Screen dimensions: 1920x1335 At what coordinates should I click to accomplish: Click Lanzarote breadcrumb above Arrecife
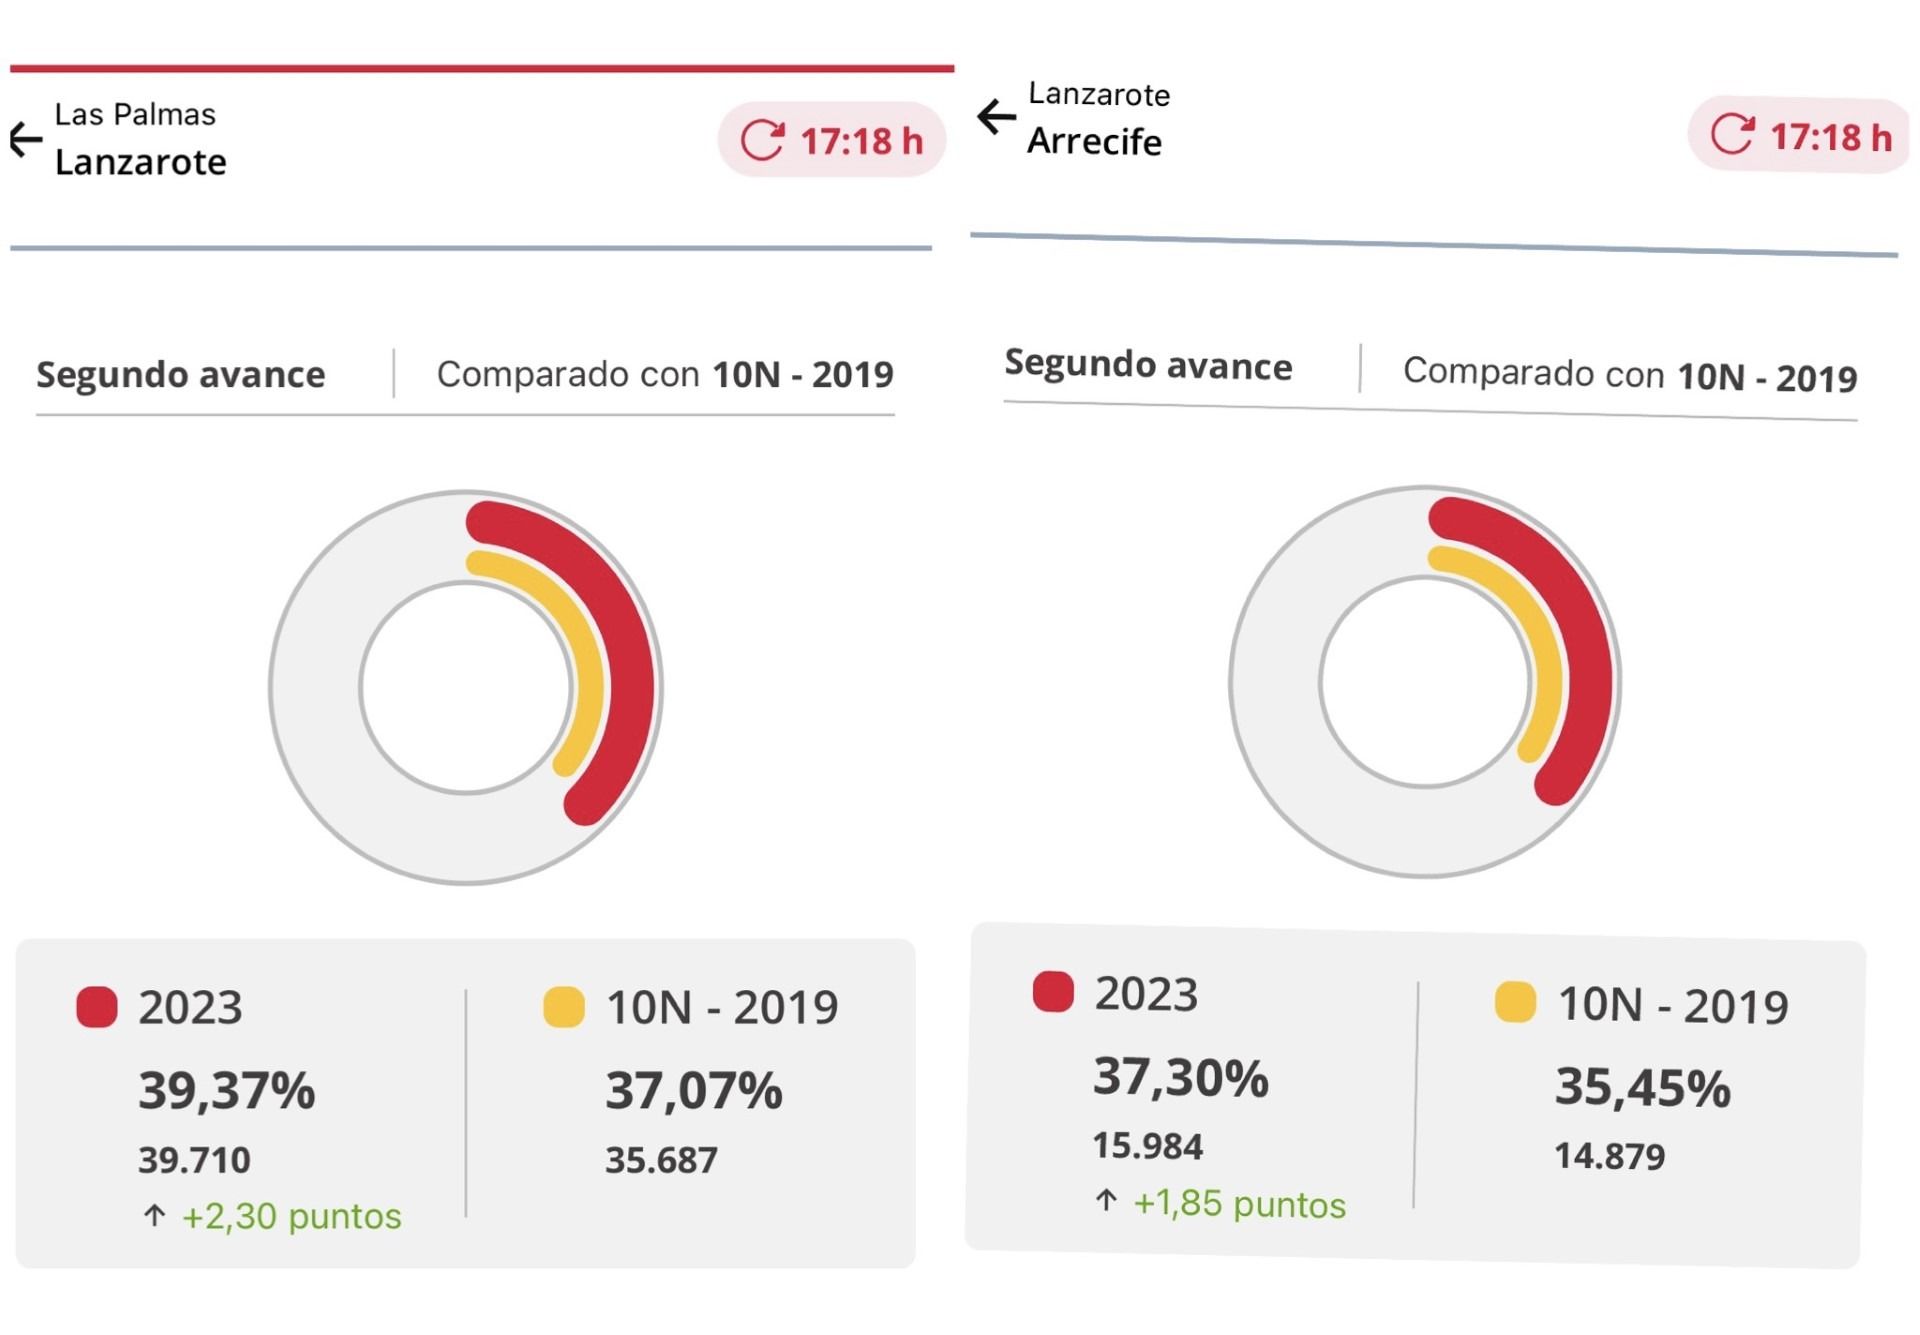tap(1099, 95)
